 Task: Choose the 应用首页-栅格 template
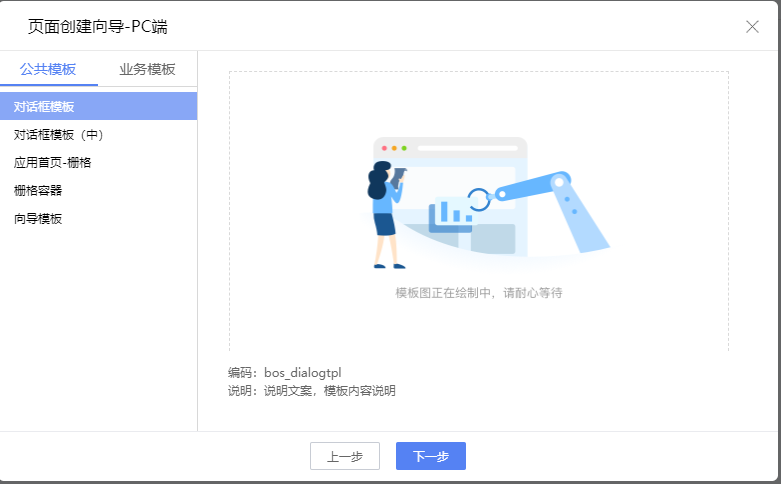click(x=99, y=162)
